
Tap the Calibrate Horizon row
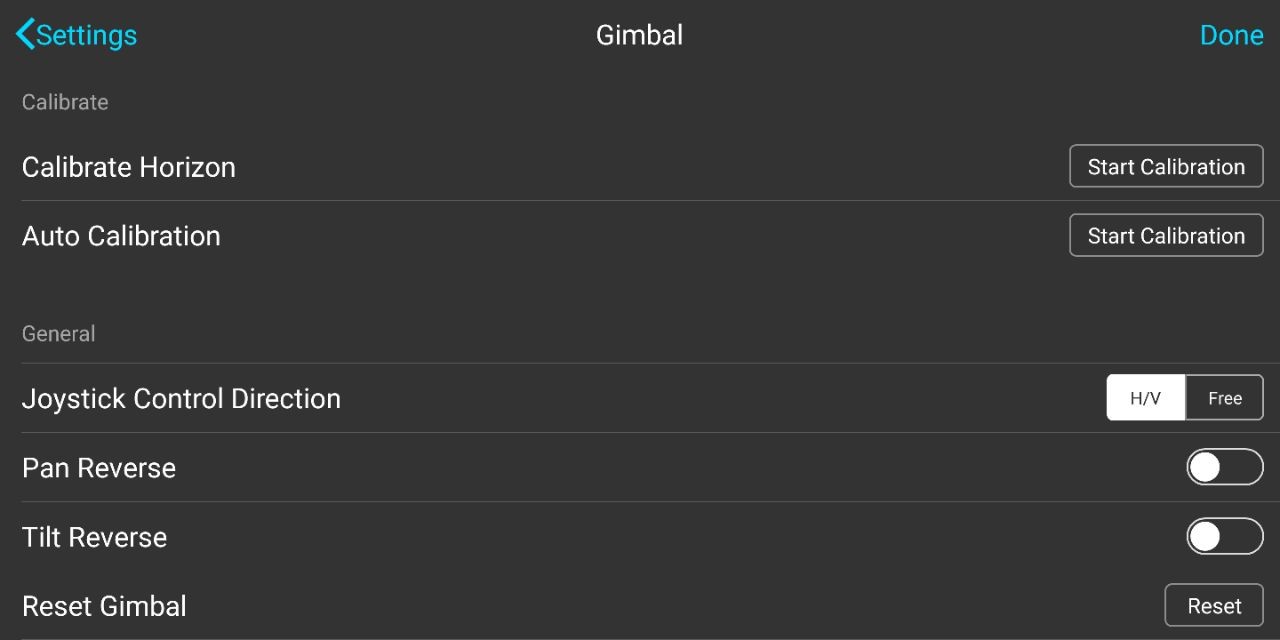click(128, 167)
